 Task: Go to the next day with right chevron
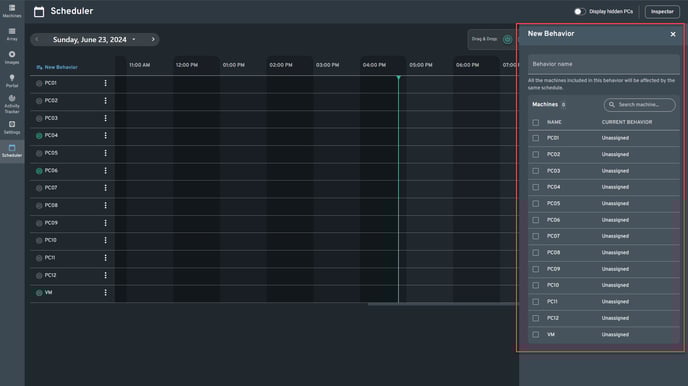[x=153, y=39]
